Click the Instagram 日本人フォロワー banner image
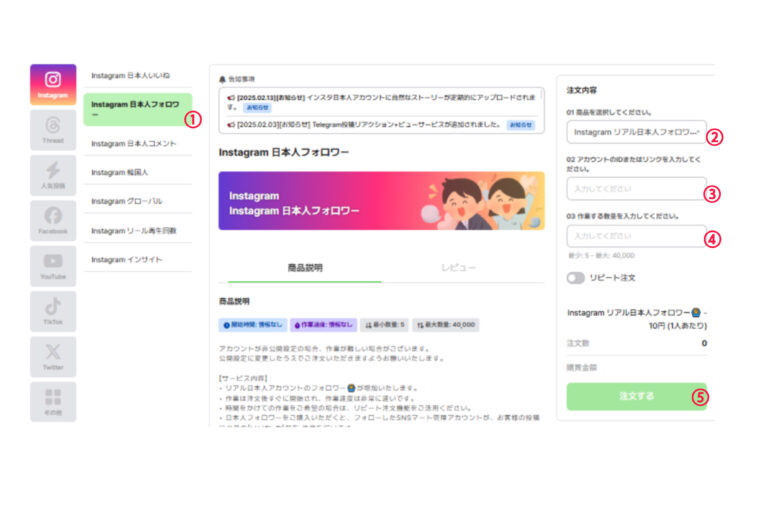 coord(381,201)
